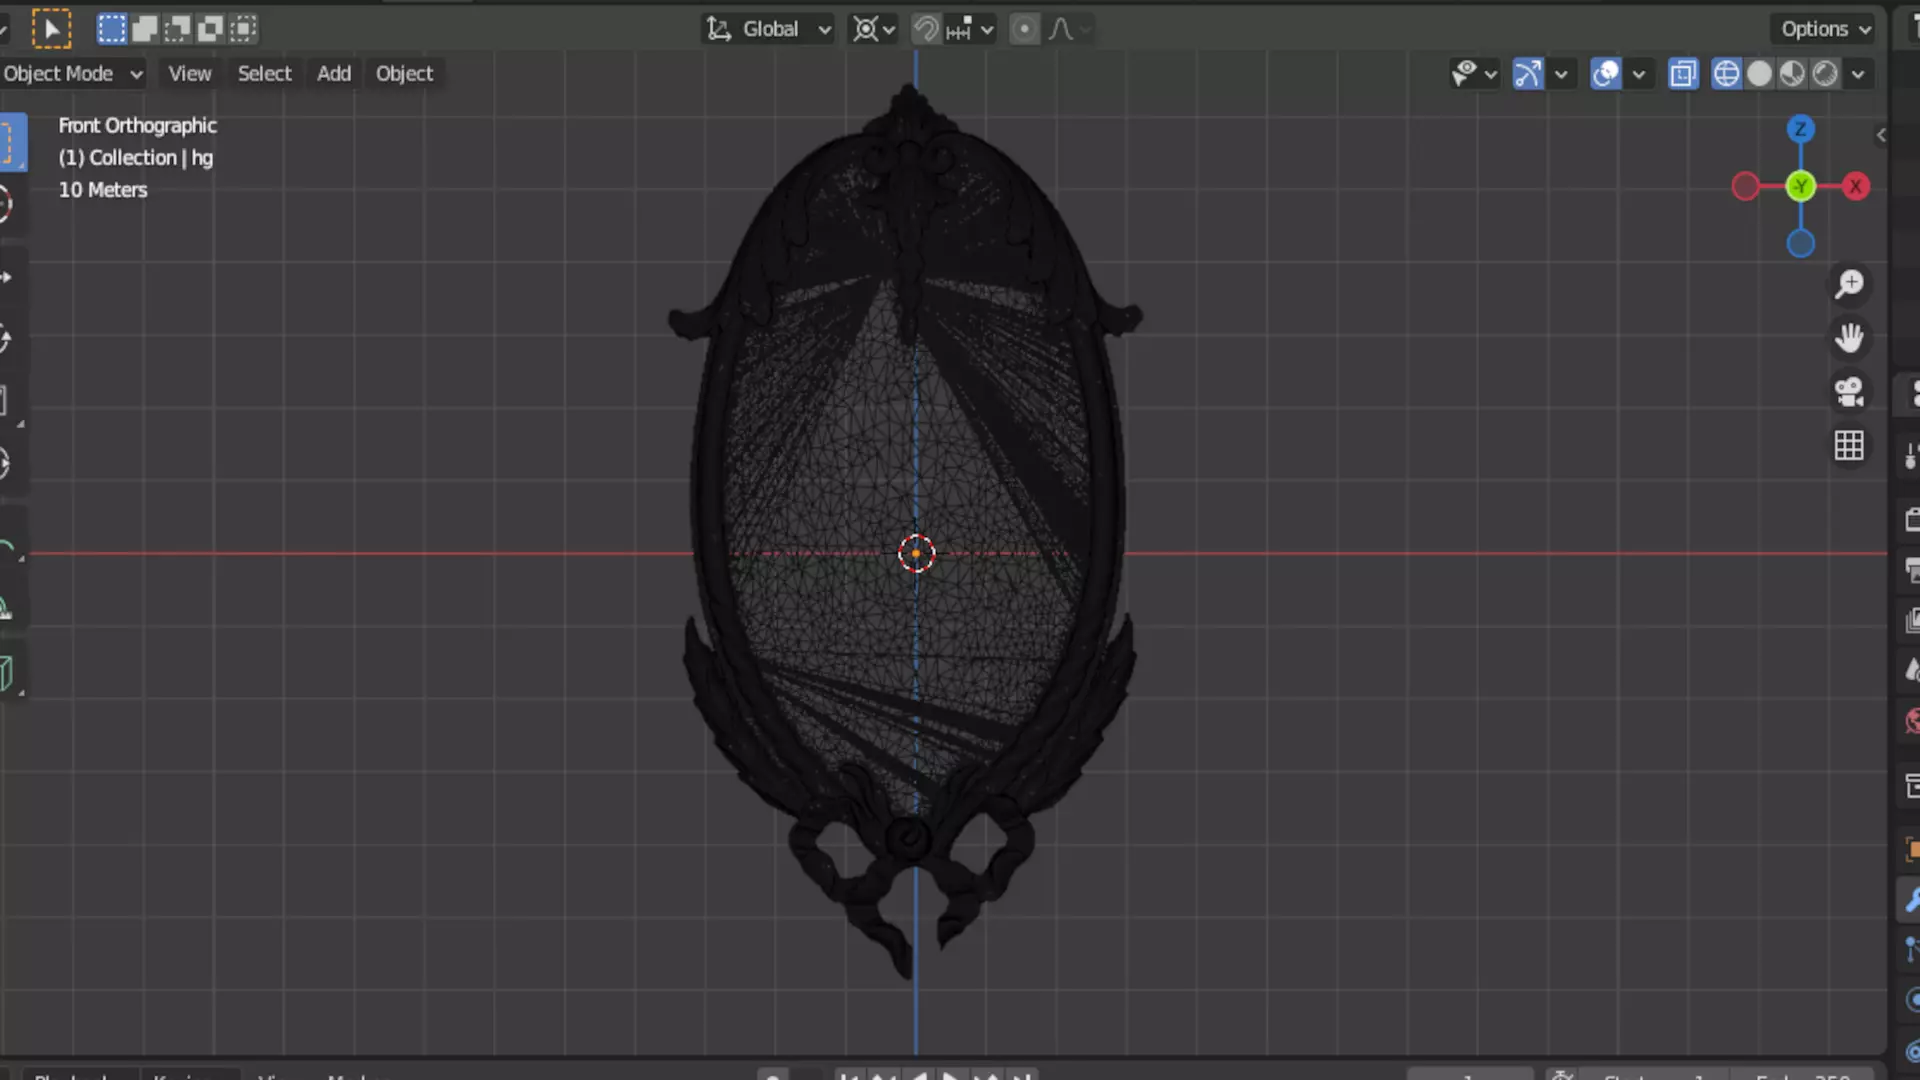Open the View menu
Viewport: 1920px width, 1080px height.
click(x=189, y=74)
